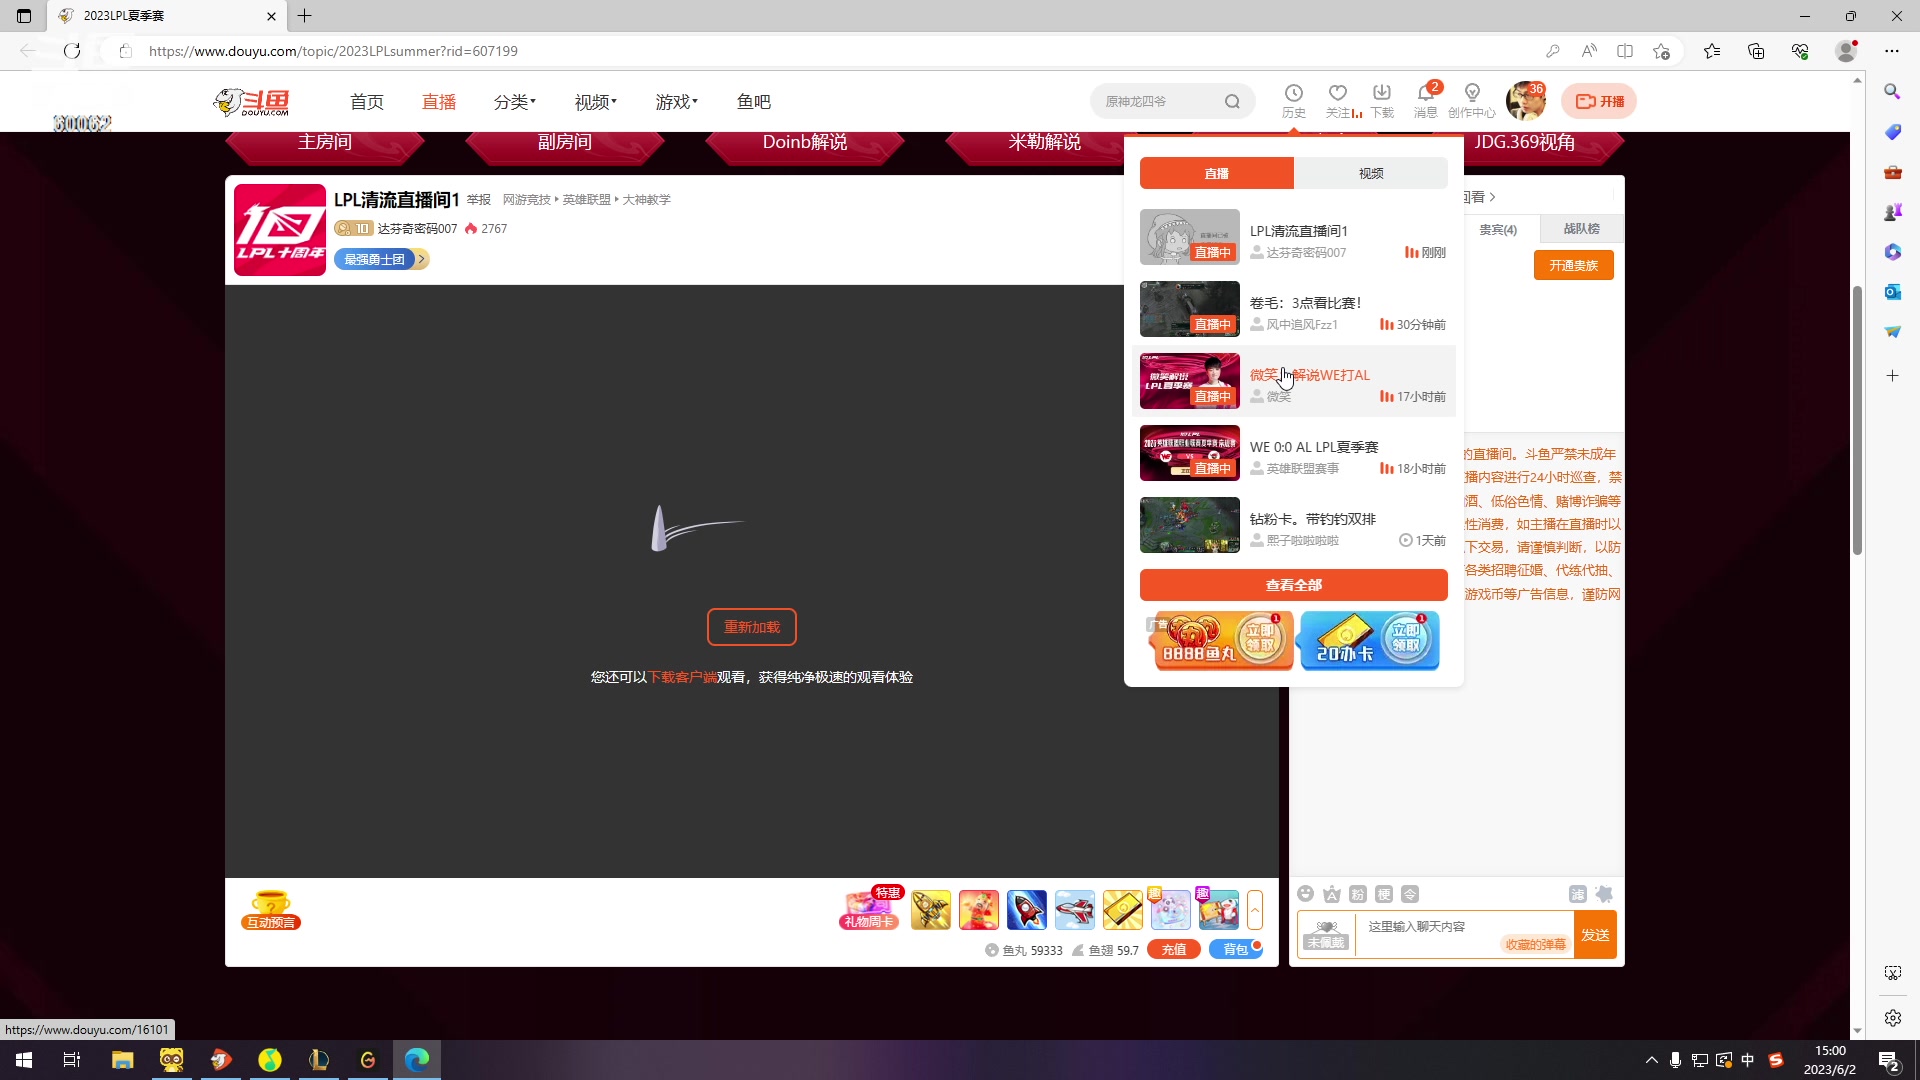Open the chat emoji picker
Viewport: 1920px width, 1080px height.
(1305, 894)
